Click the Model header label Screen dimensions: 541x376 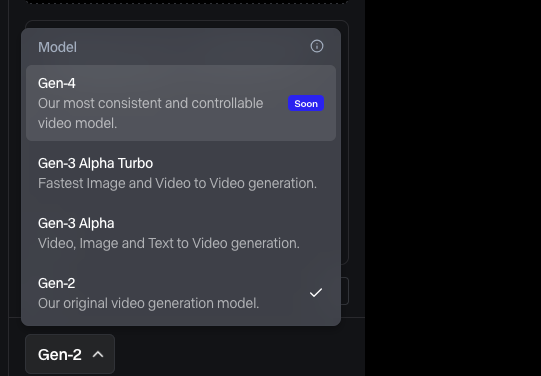click(57, 47)
